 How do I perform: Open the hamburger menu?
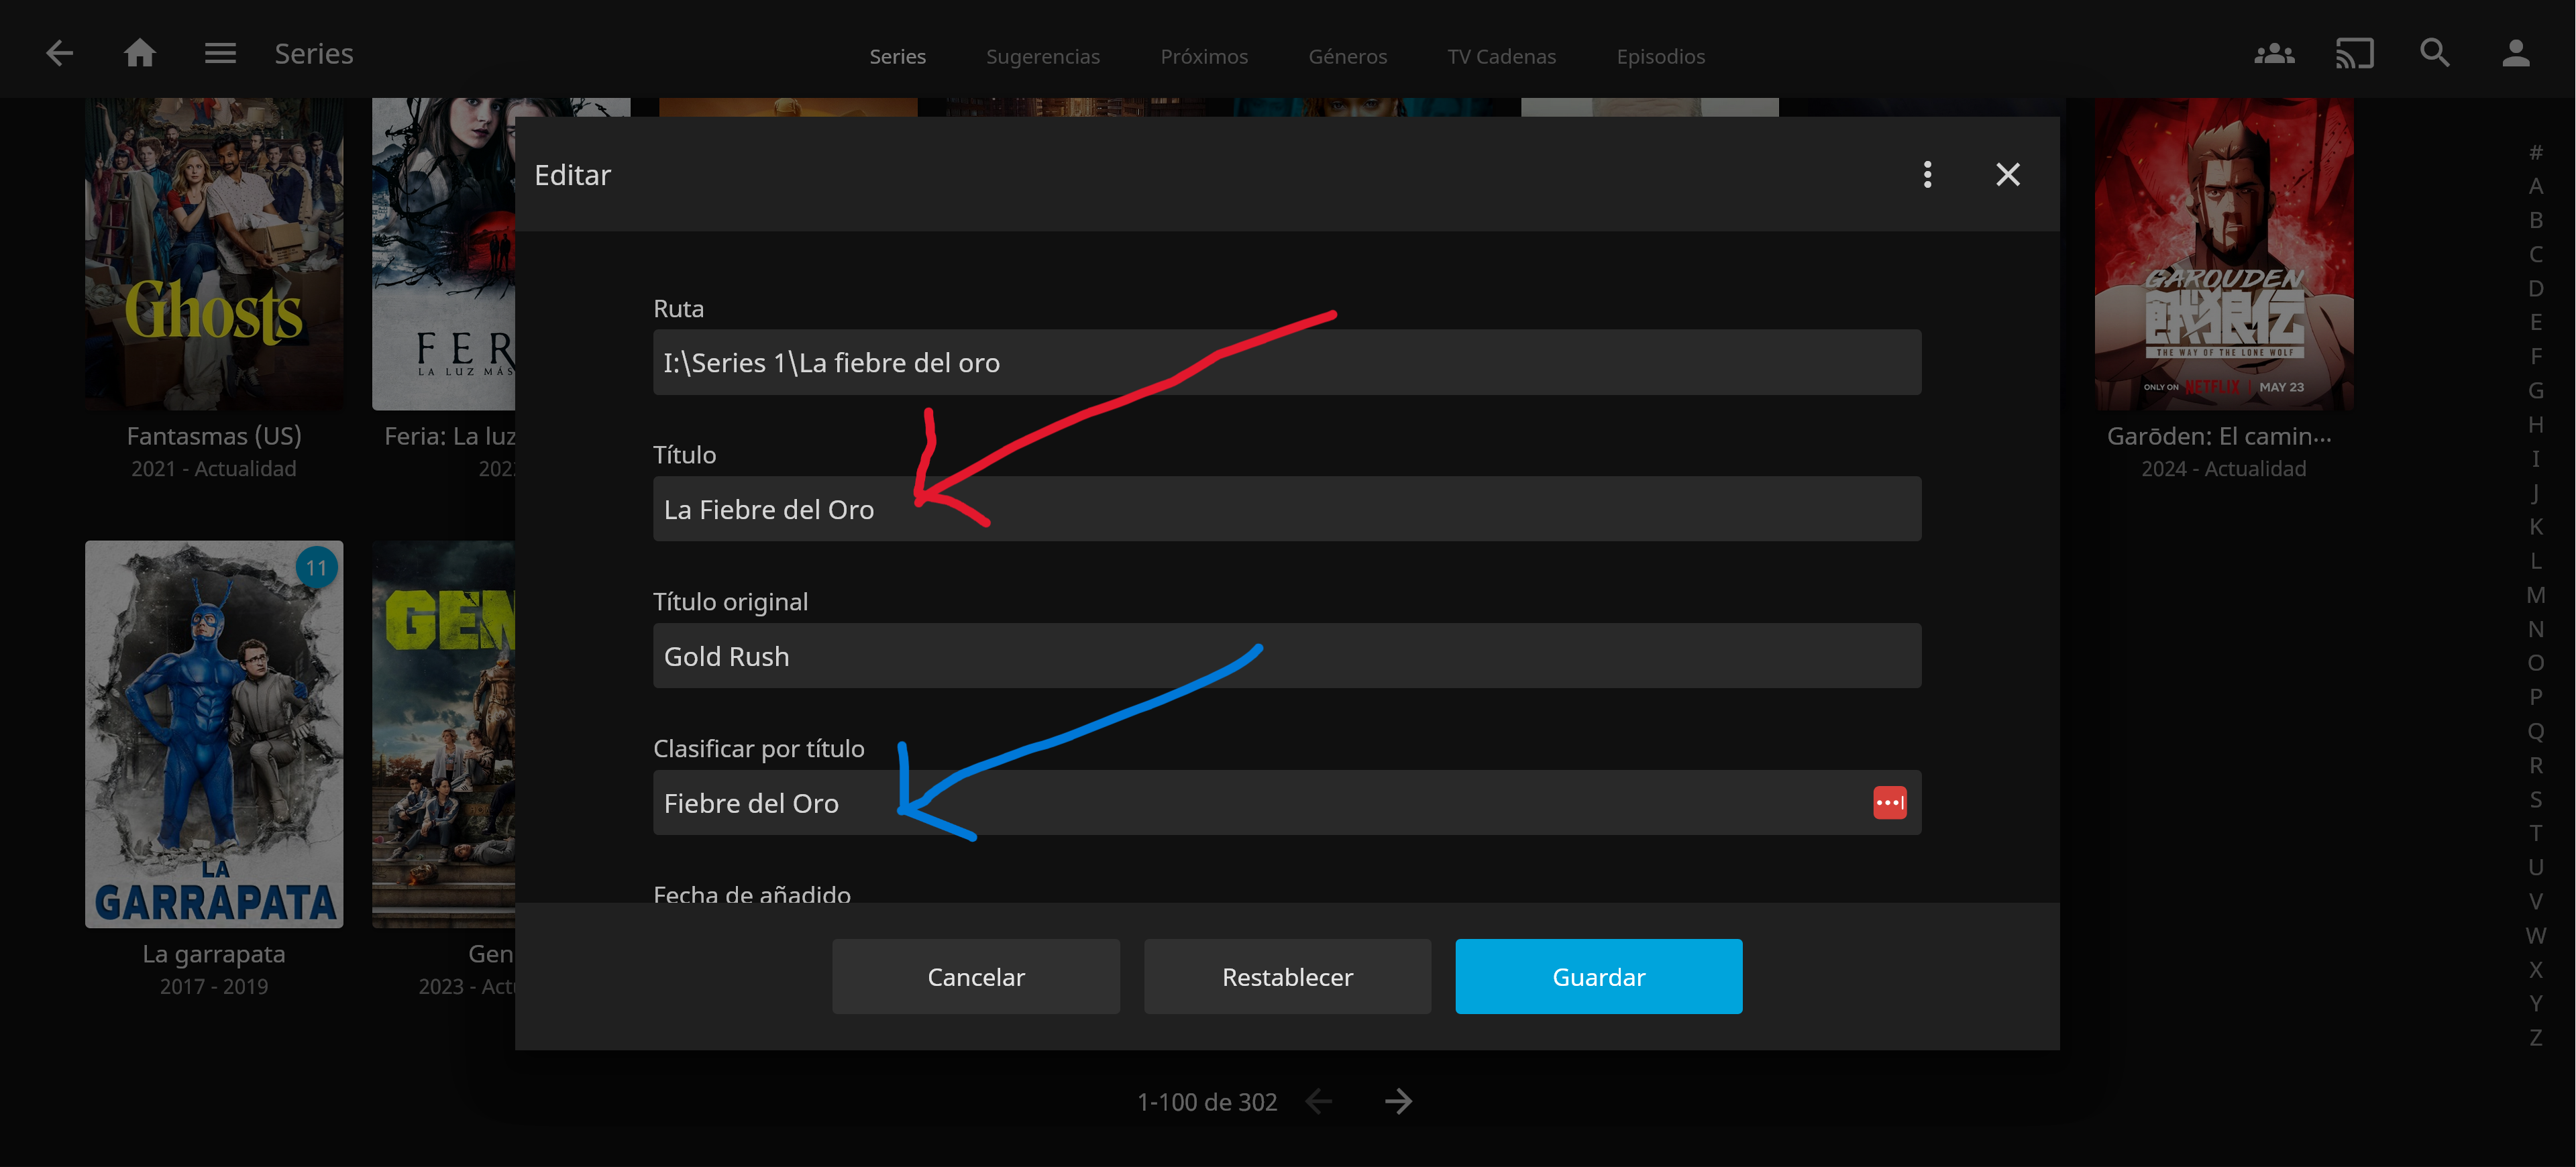click(220, 53)
